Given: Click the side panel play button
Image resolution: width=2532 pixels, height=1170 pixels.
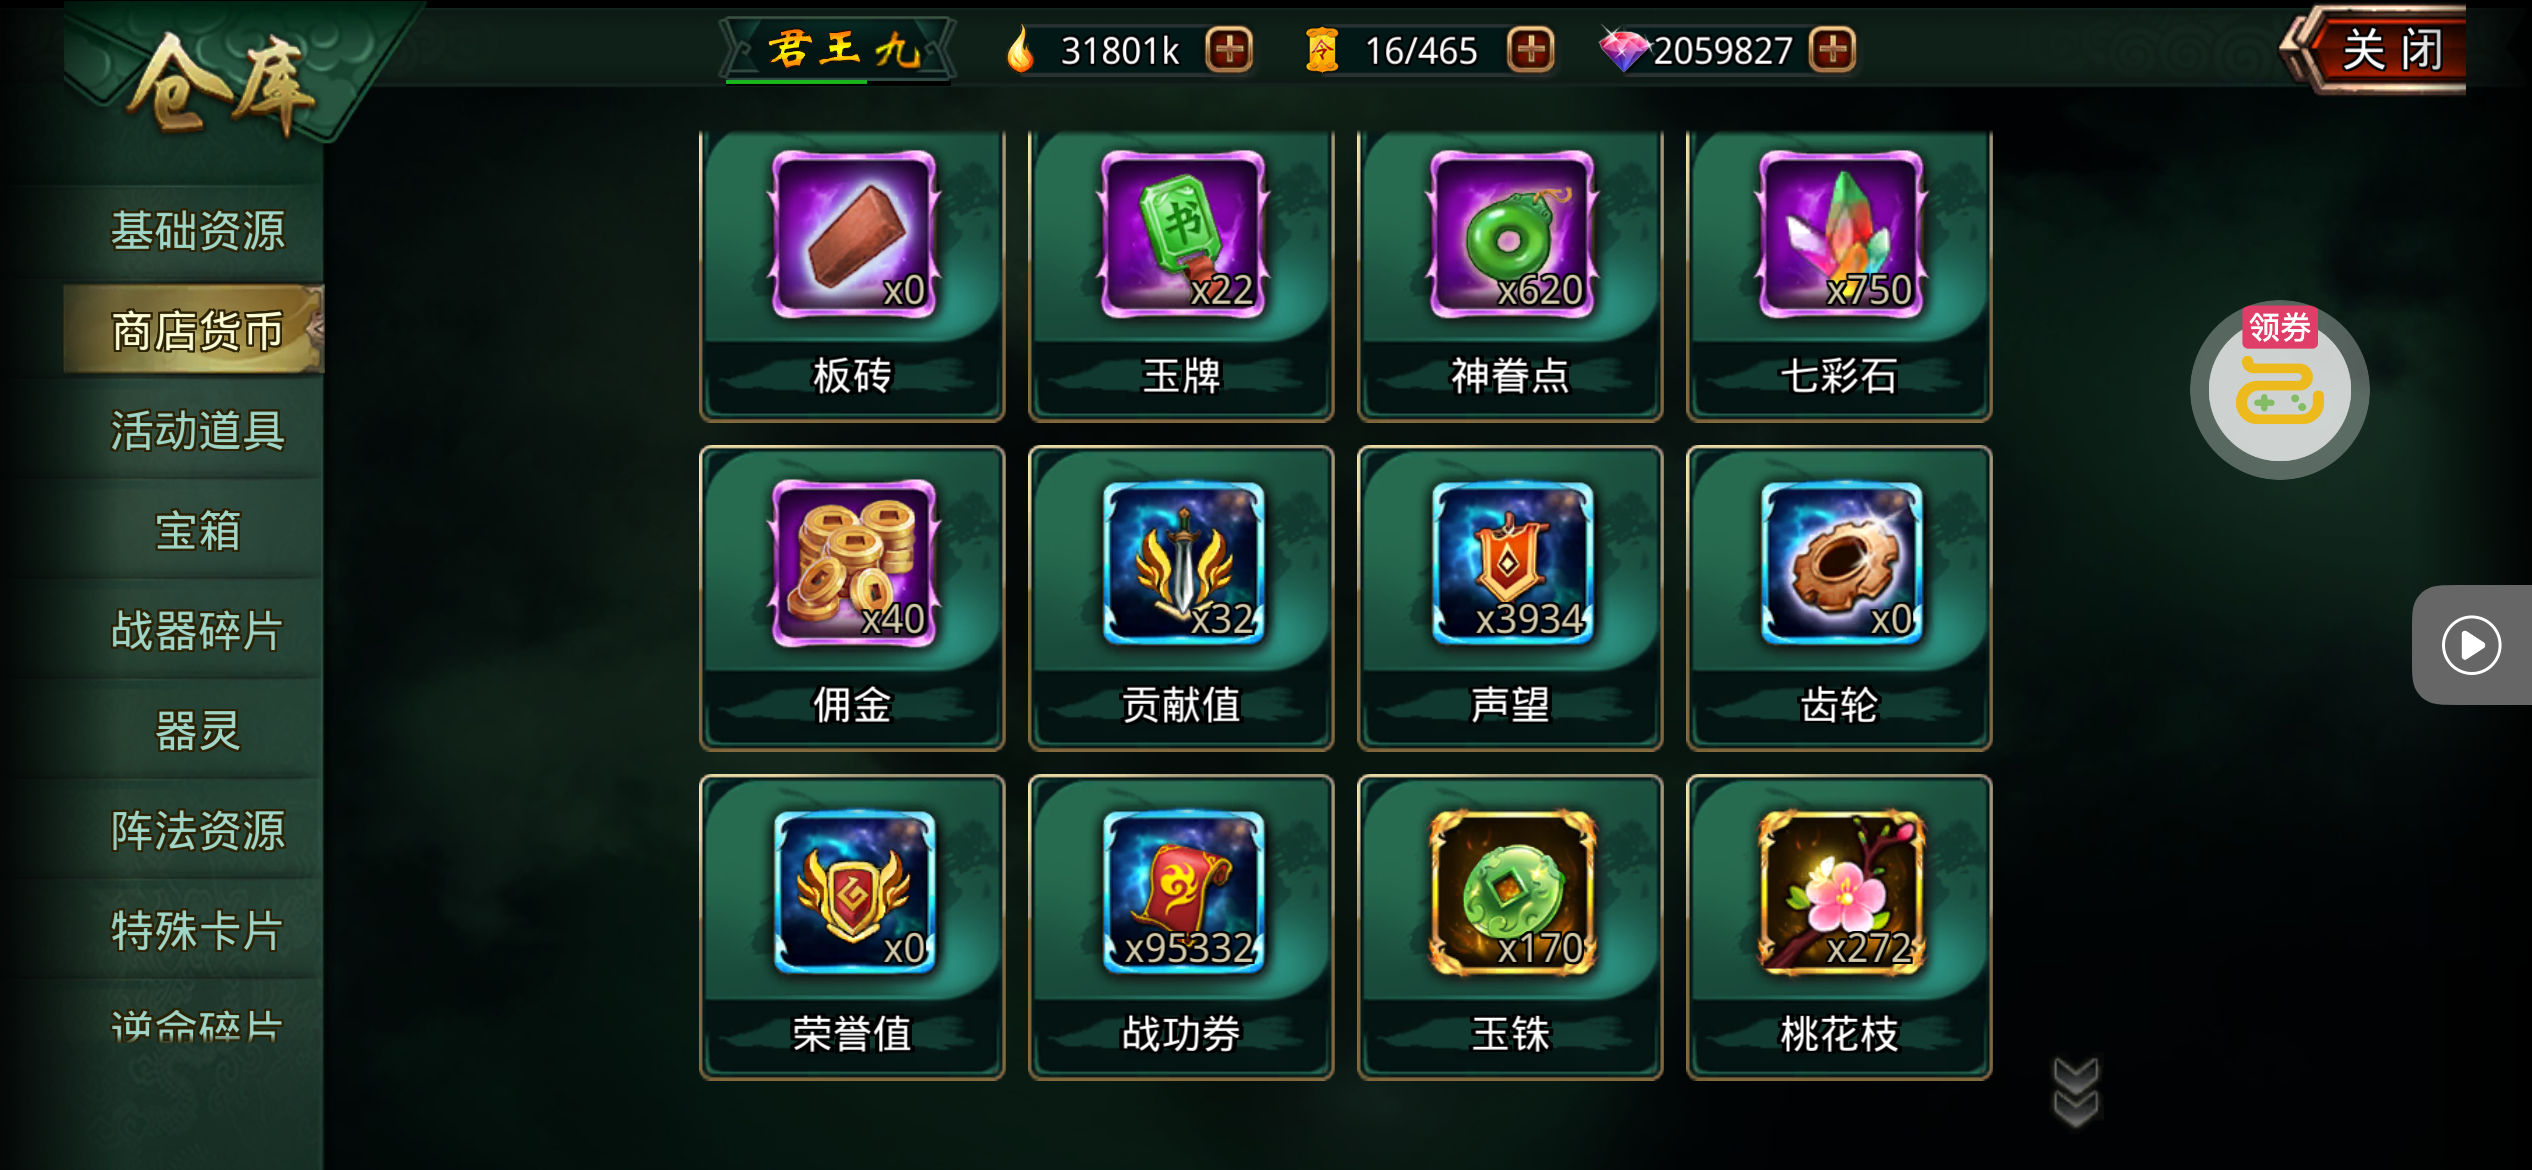Looking at the screenshot, I should tap(2471, 645).
